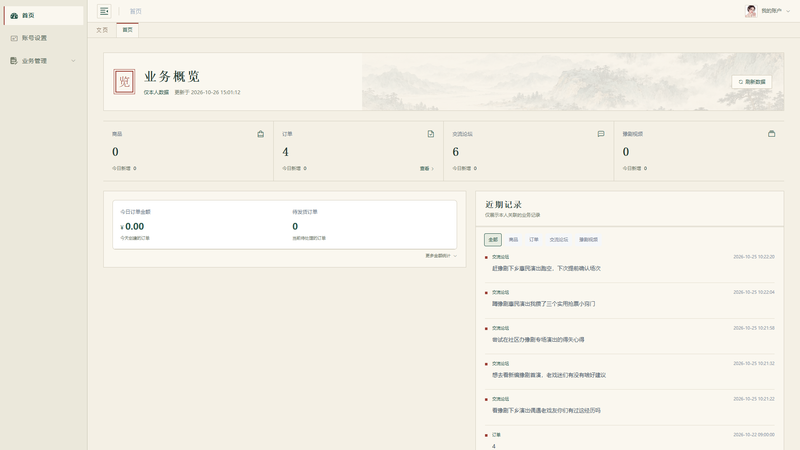Click the 待发货订单 count value
This screenshot has height=450, width=800.
[295, 227]
